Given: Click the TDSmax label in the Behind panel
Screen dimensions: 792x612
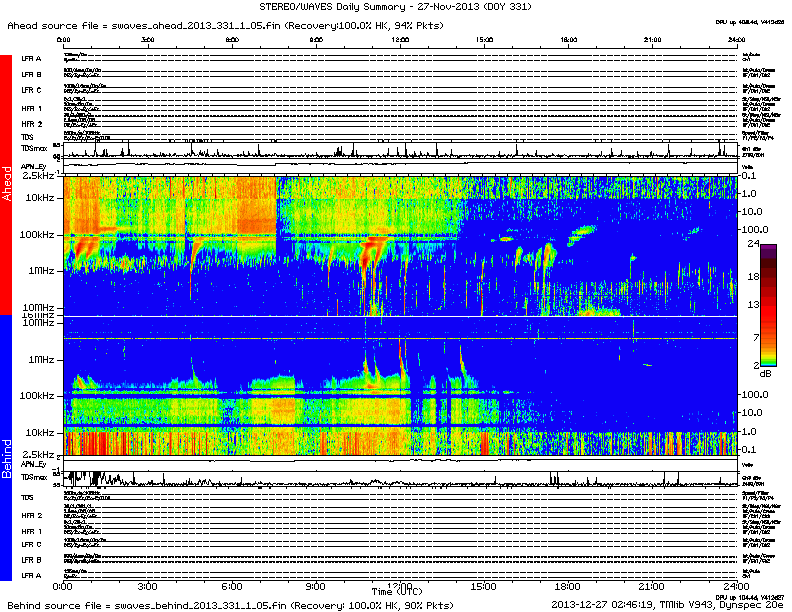Looking at the screenshot, I should click(35, 481).
